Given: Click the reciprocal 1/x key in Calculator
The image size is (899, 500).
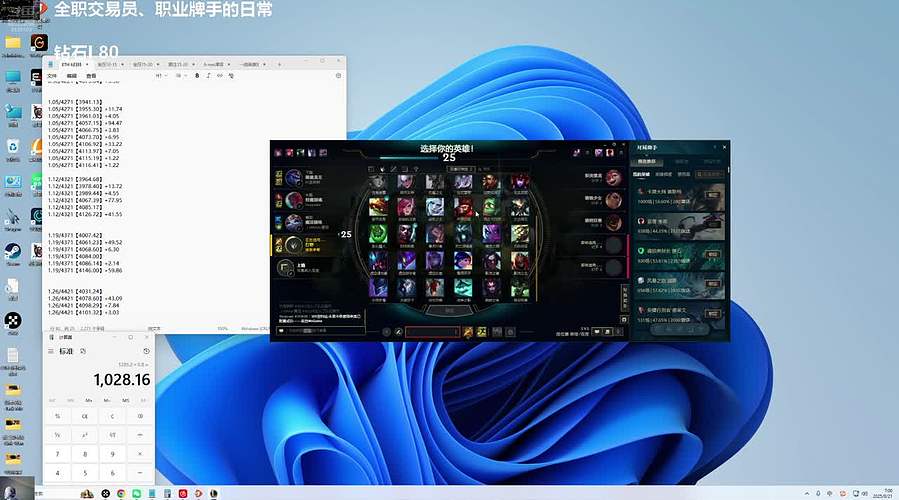Looking at the screenshot, I should click(x=57, y=435).
